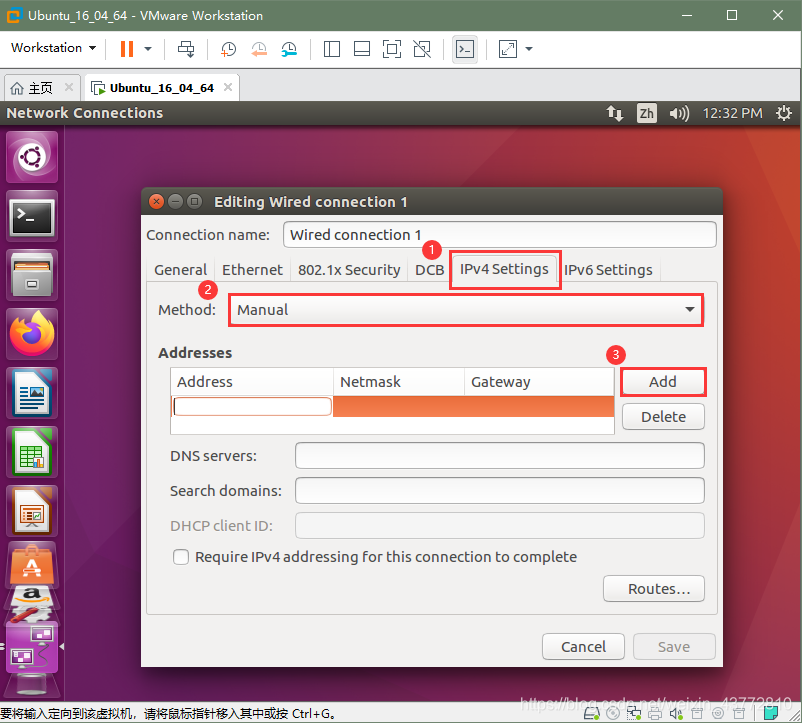The height and width of the screenshot is (723, 802).
Task: Click the VMware status bar network adapter icon
Action: click(x=634, y=713)
